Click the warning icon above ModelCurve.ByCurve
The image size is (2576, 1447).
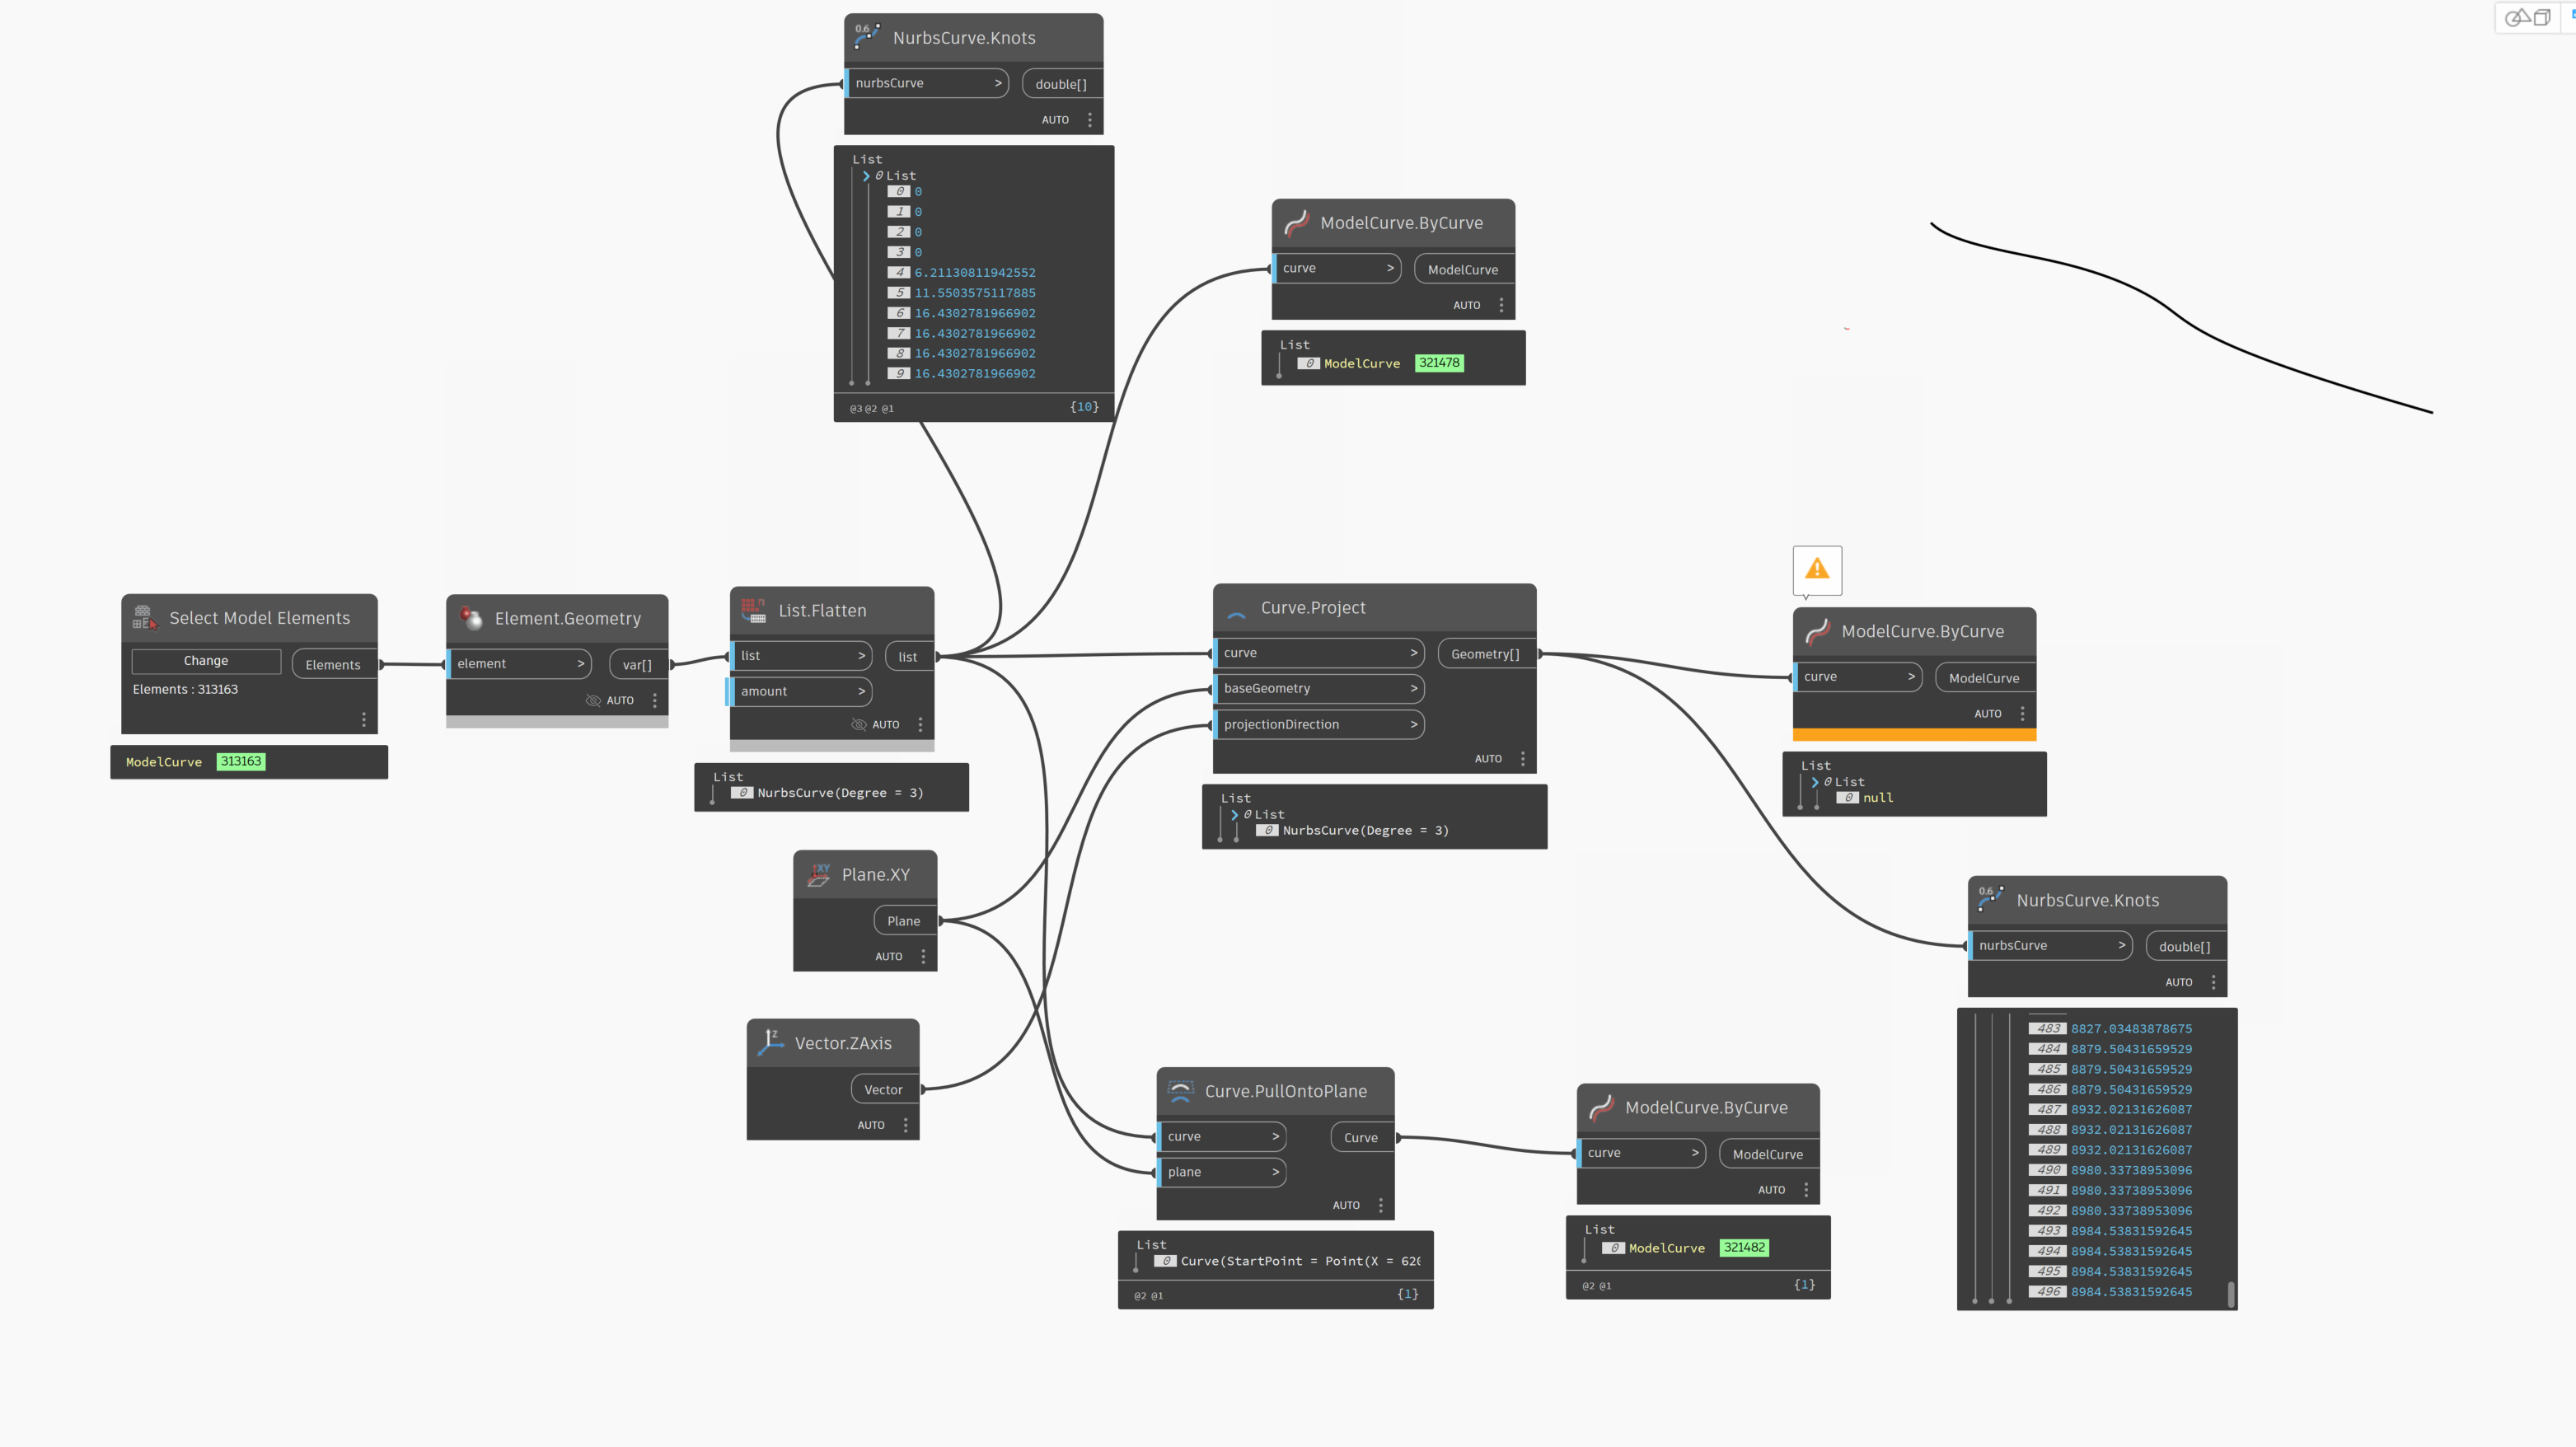(x=1816, y=569)
